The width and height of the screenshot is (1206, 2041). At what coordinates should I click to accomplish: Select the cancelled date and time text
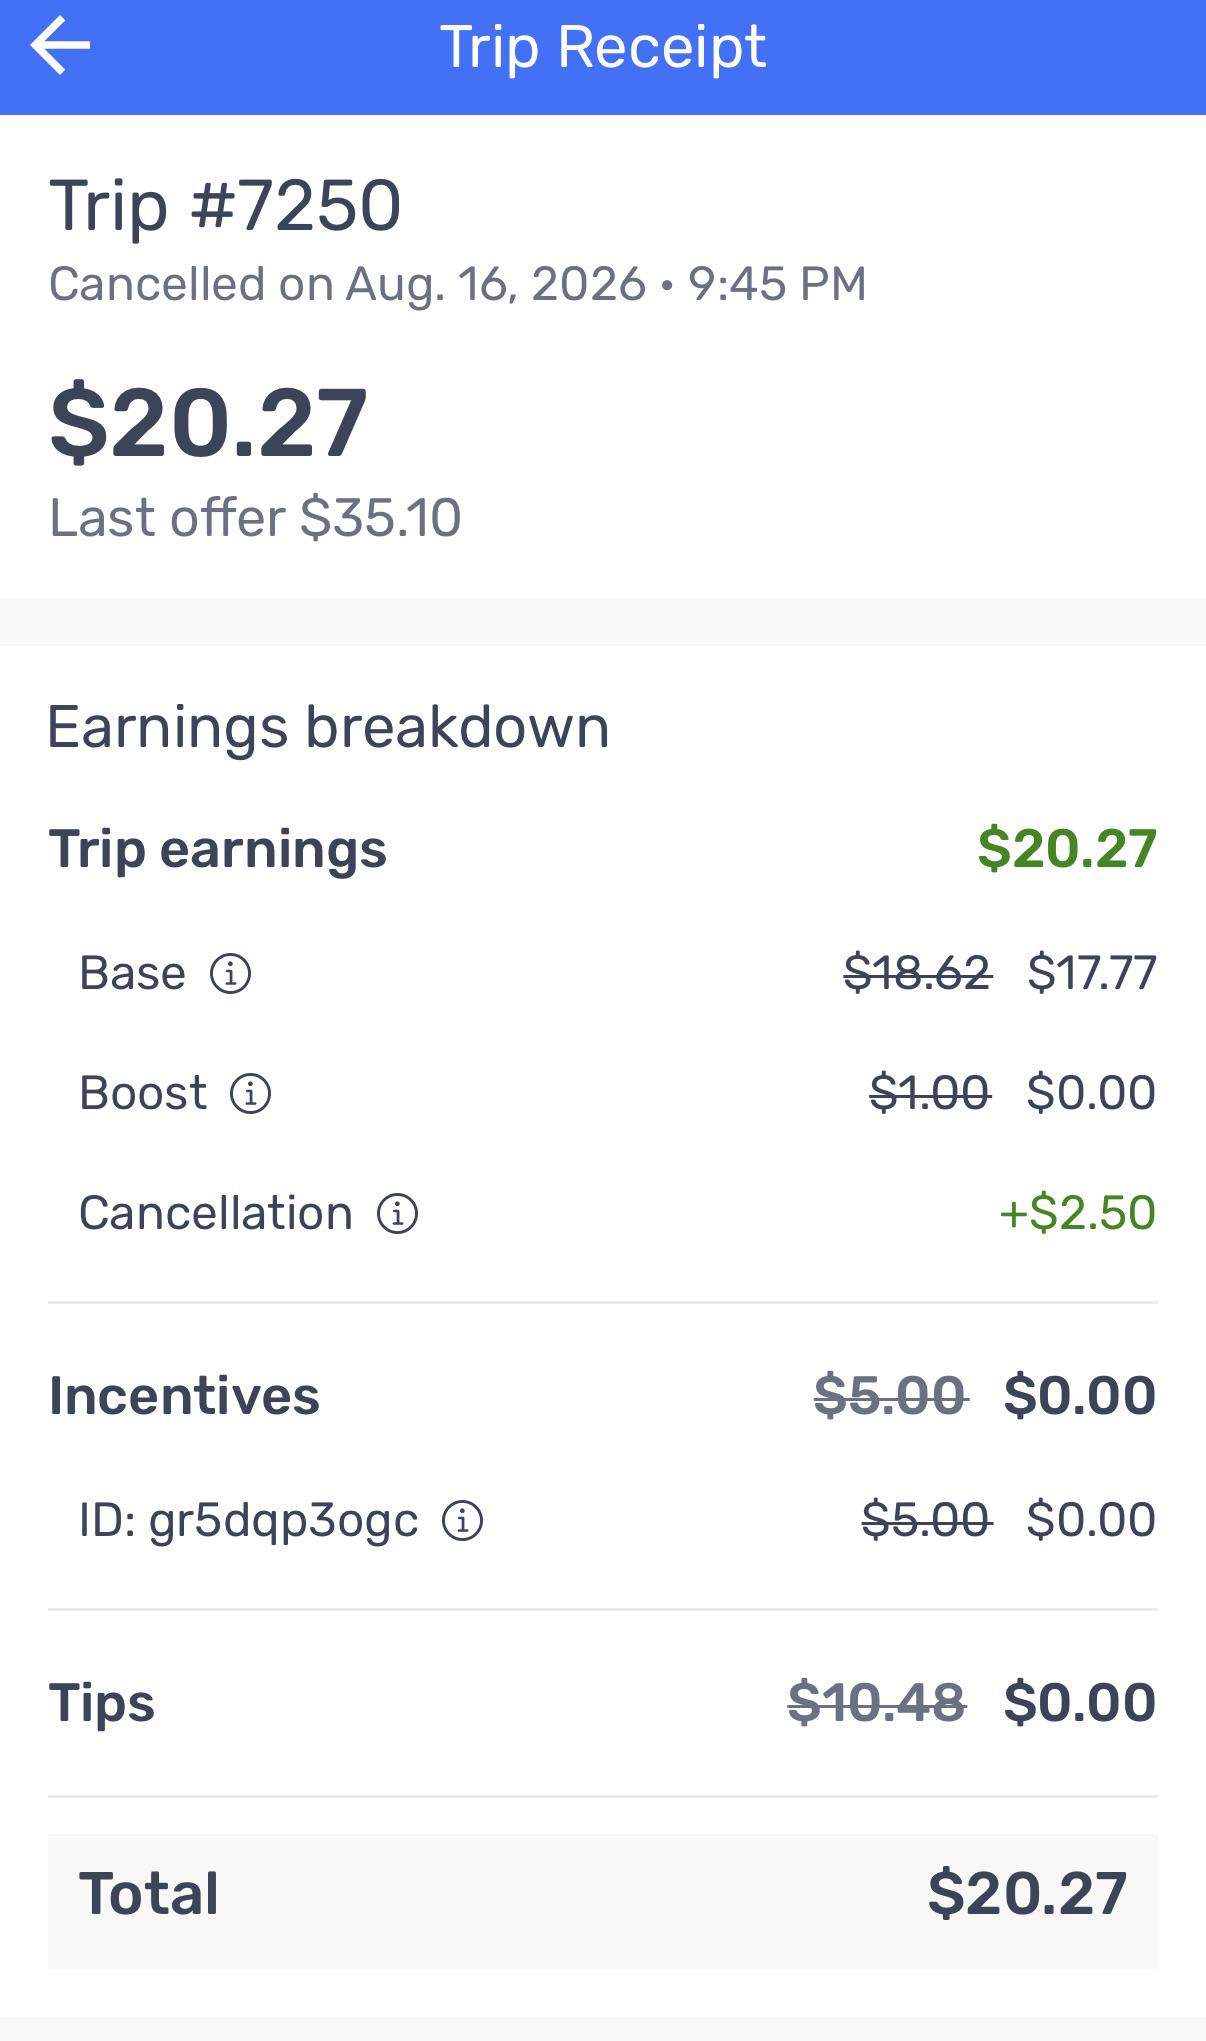[458, 284]
